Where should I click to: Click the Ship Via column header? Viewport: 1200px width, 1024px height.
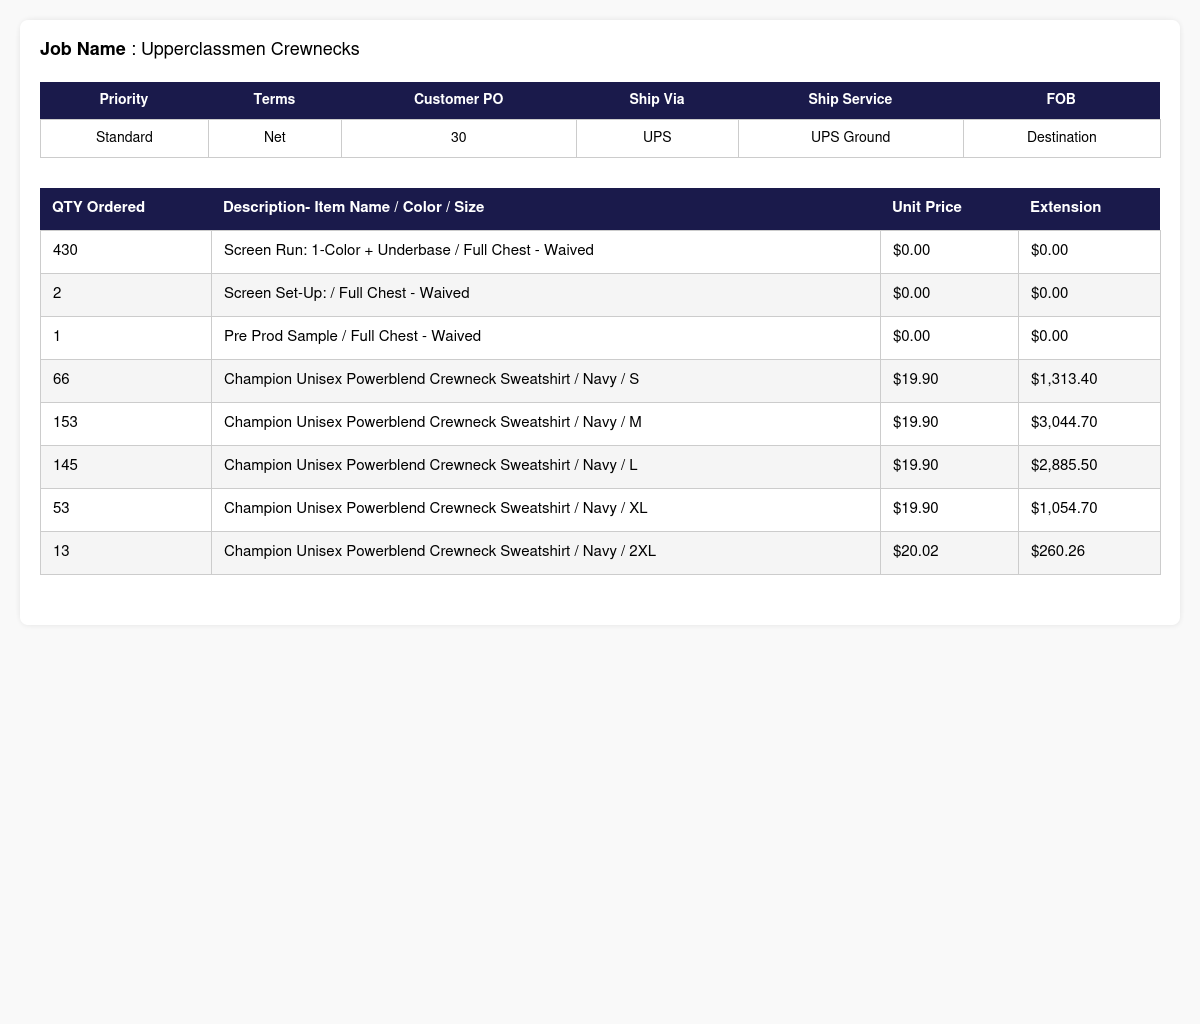tap(657, 100)
